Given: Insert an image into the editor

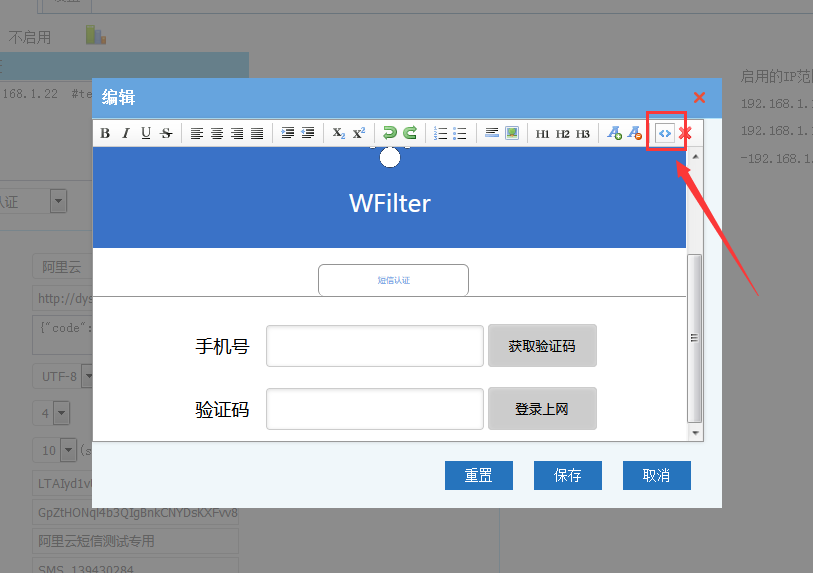Looking at the screenshot, I should tap(512, 133).
